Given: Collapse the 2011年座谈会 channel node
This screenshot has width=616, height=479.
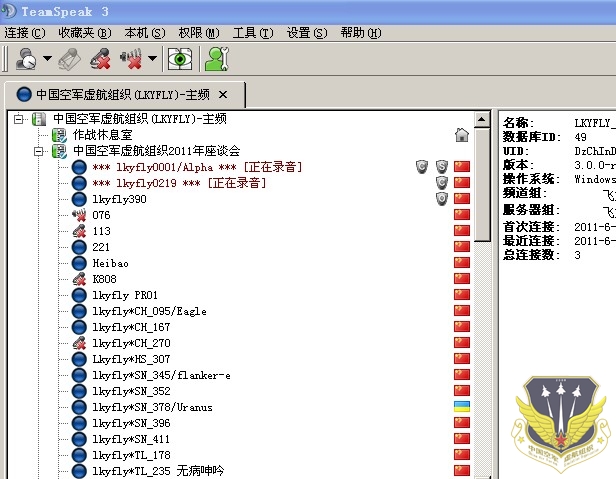Looking at the screenshot, I should [38, 151].
